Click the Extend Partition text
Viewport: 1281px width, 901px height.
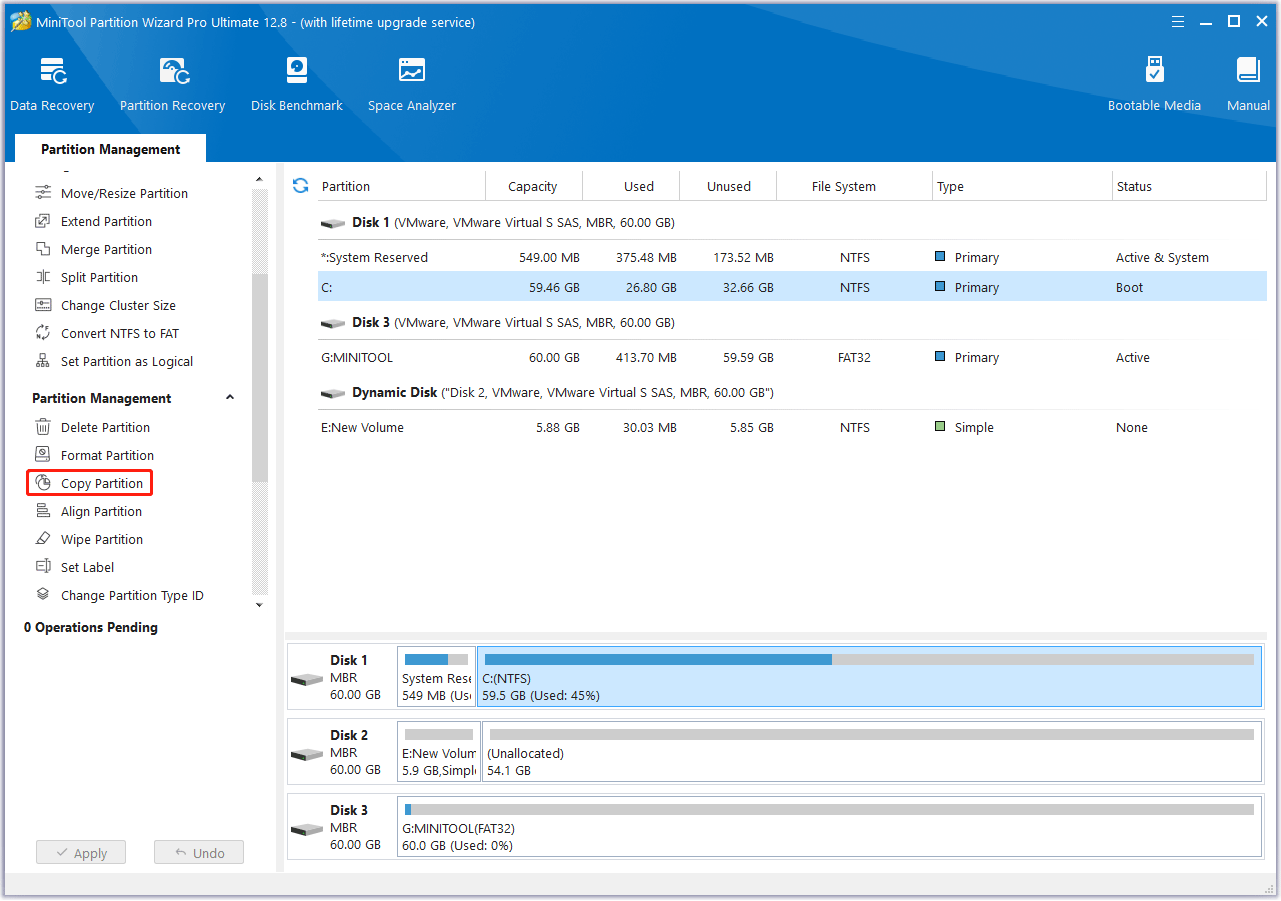107,221
